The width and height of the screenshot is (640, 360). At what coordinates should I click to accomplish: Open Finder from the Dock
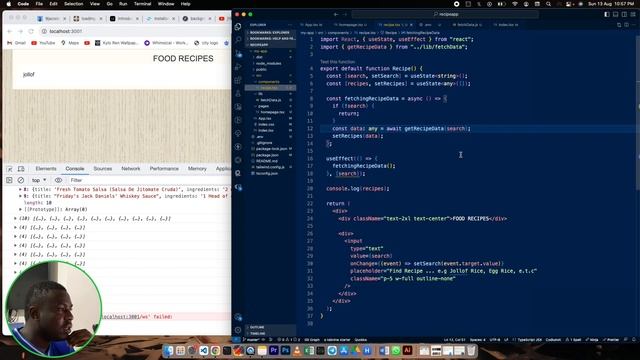(169, 351)
